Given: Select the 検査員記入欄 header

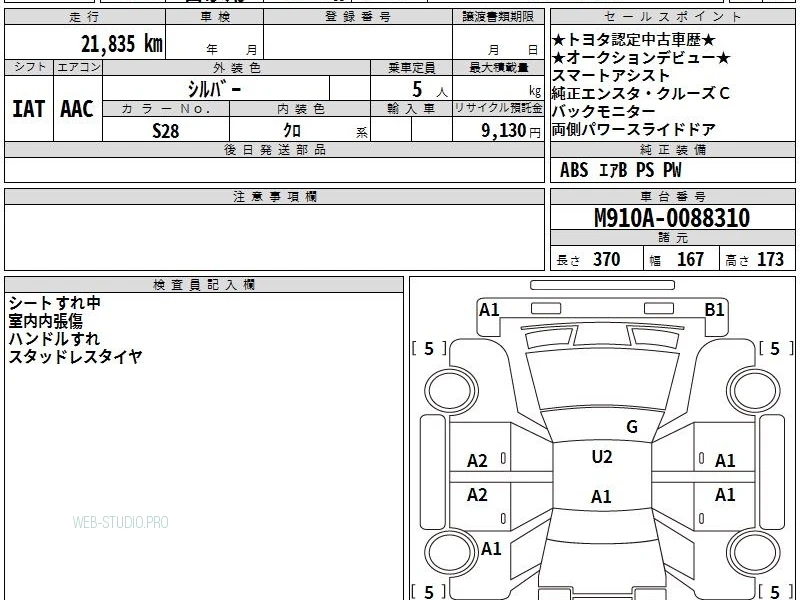Looking at the screenshot, I should click(x=204, y=285).
